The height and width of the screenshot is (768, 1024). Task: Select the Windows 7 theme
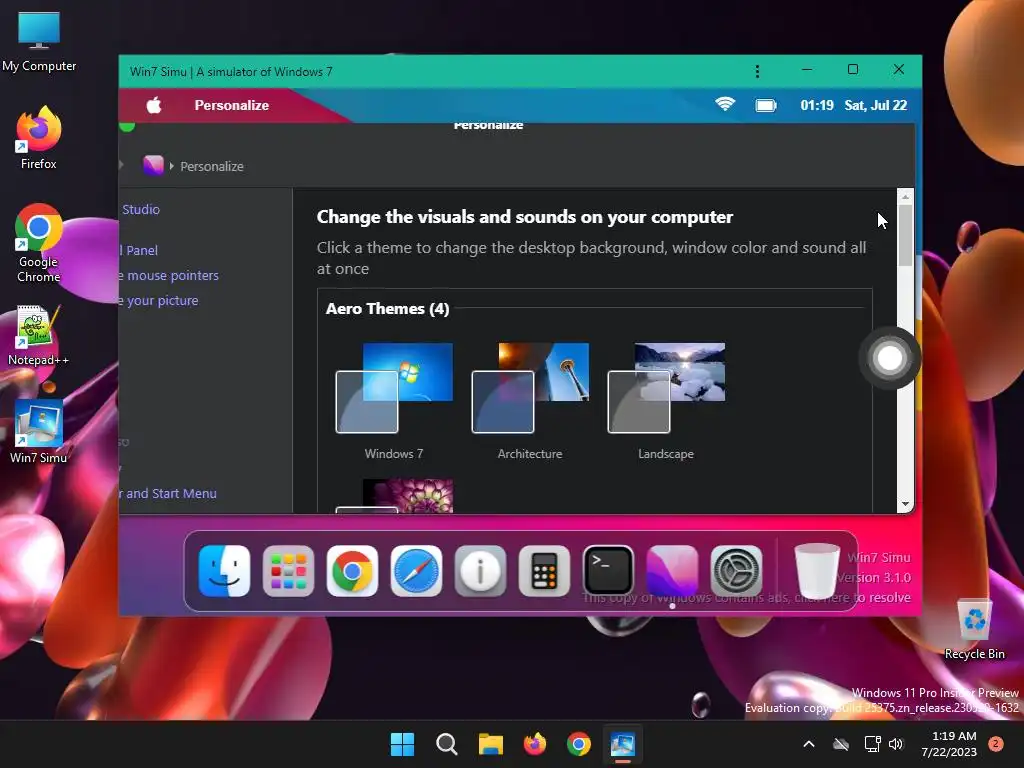coord(394,401)
